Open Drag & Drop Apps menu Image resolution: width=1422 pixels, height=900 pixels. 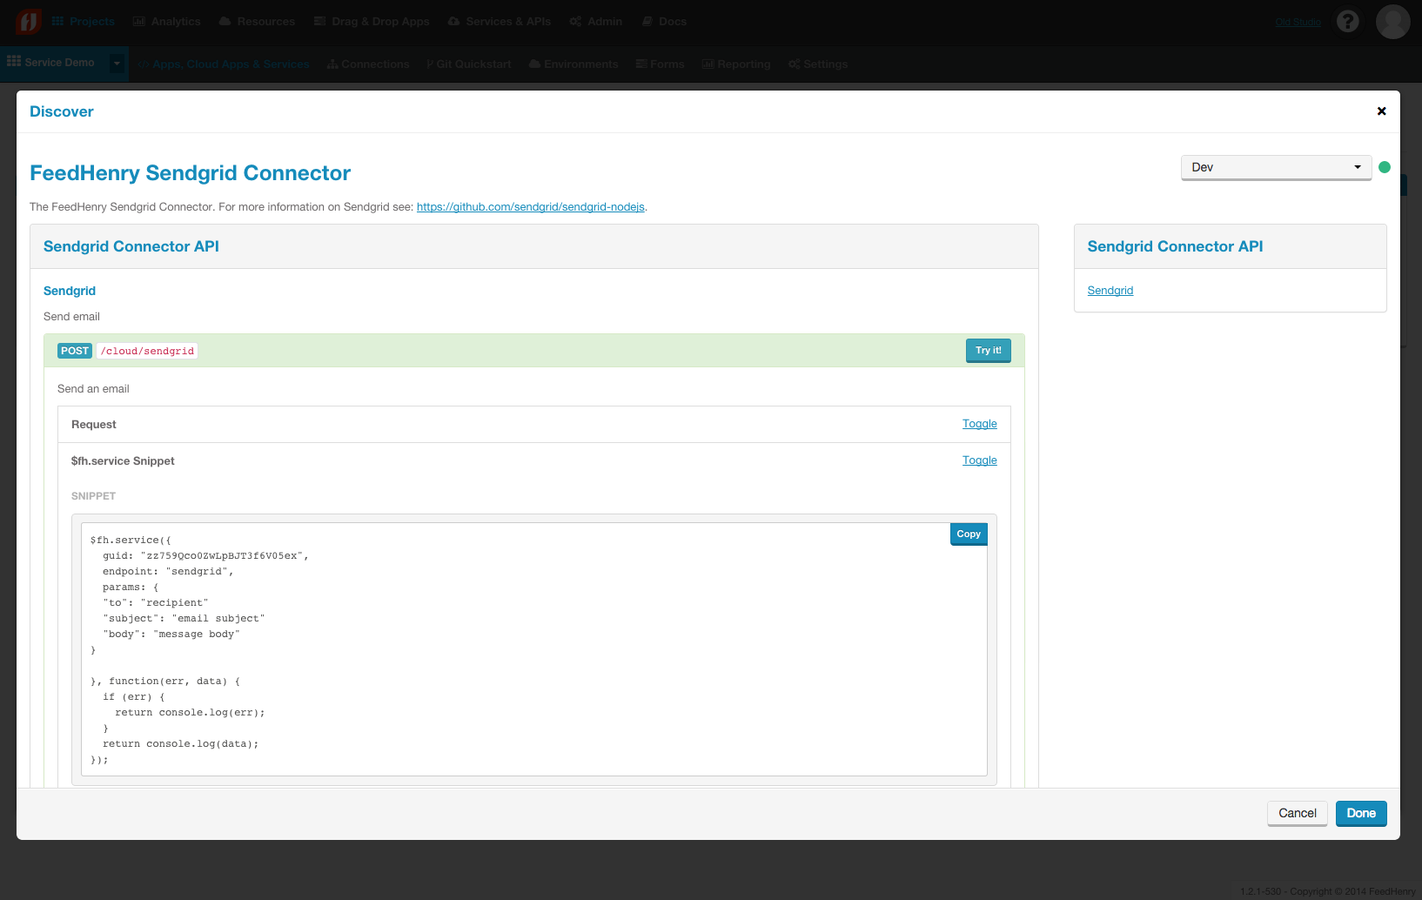[x=371, y=21]
